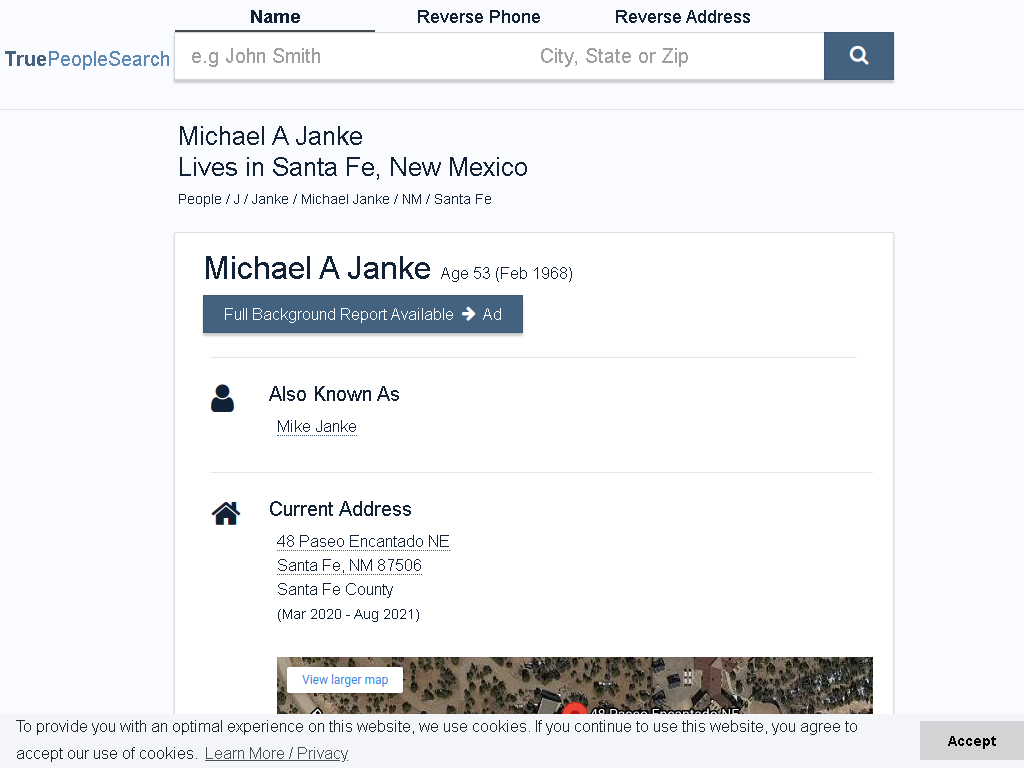Click View larger map button
The width and height of the screenshot is (1024, 768).
pos(345,680)
